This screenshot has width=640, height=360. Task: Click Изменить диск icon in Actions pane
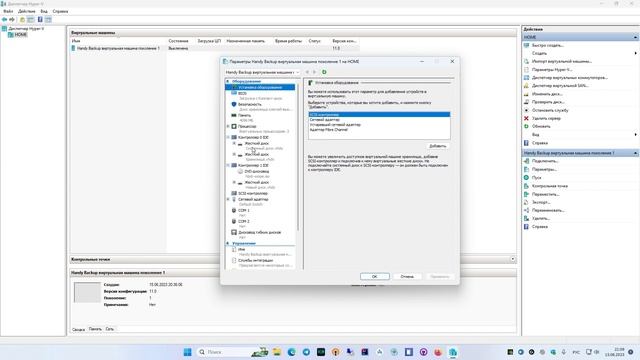pyautogui.click(x=527, y=94)
